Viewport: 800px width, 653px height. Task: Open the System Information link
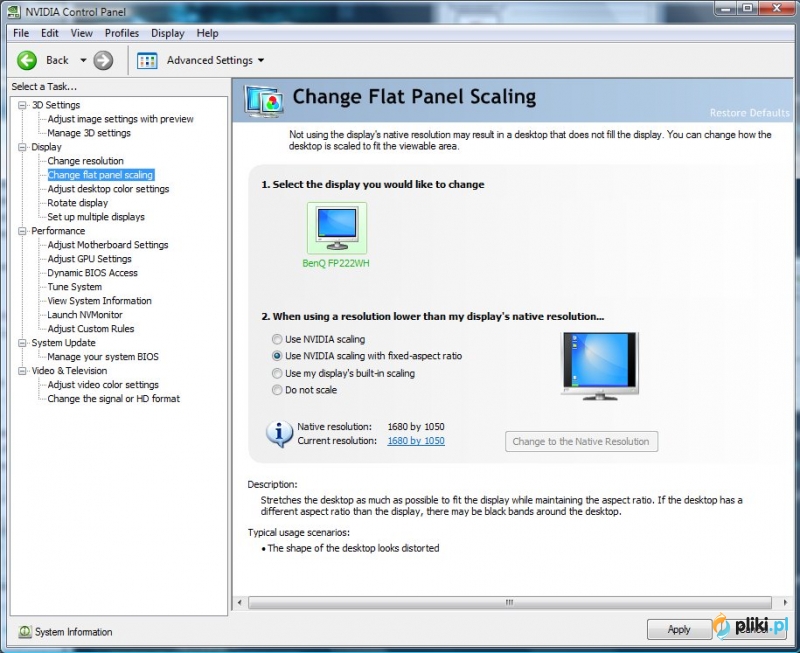73,632
